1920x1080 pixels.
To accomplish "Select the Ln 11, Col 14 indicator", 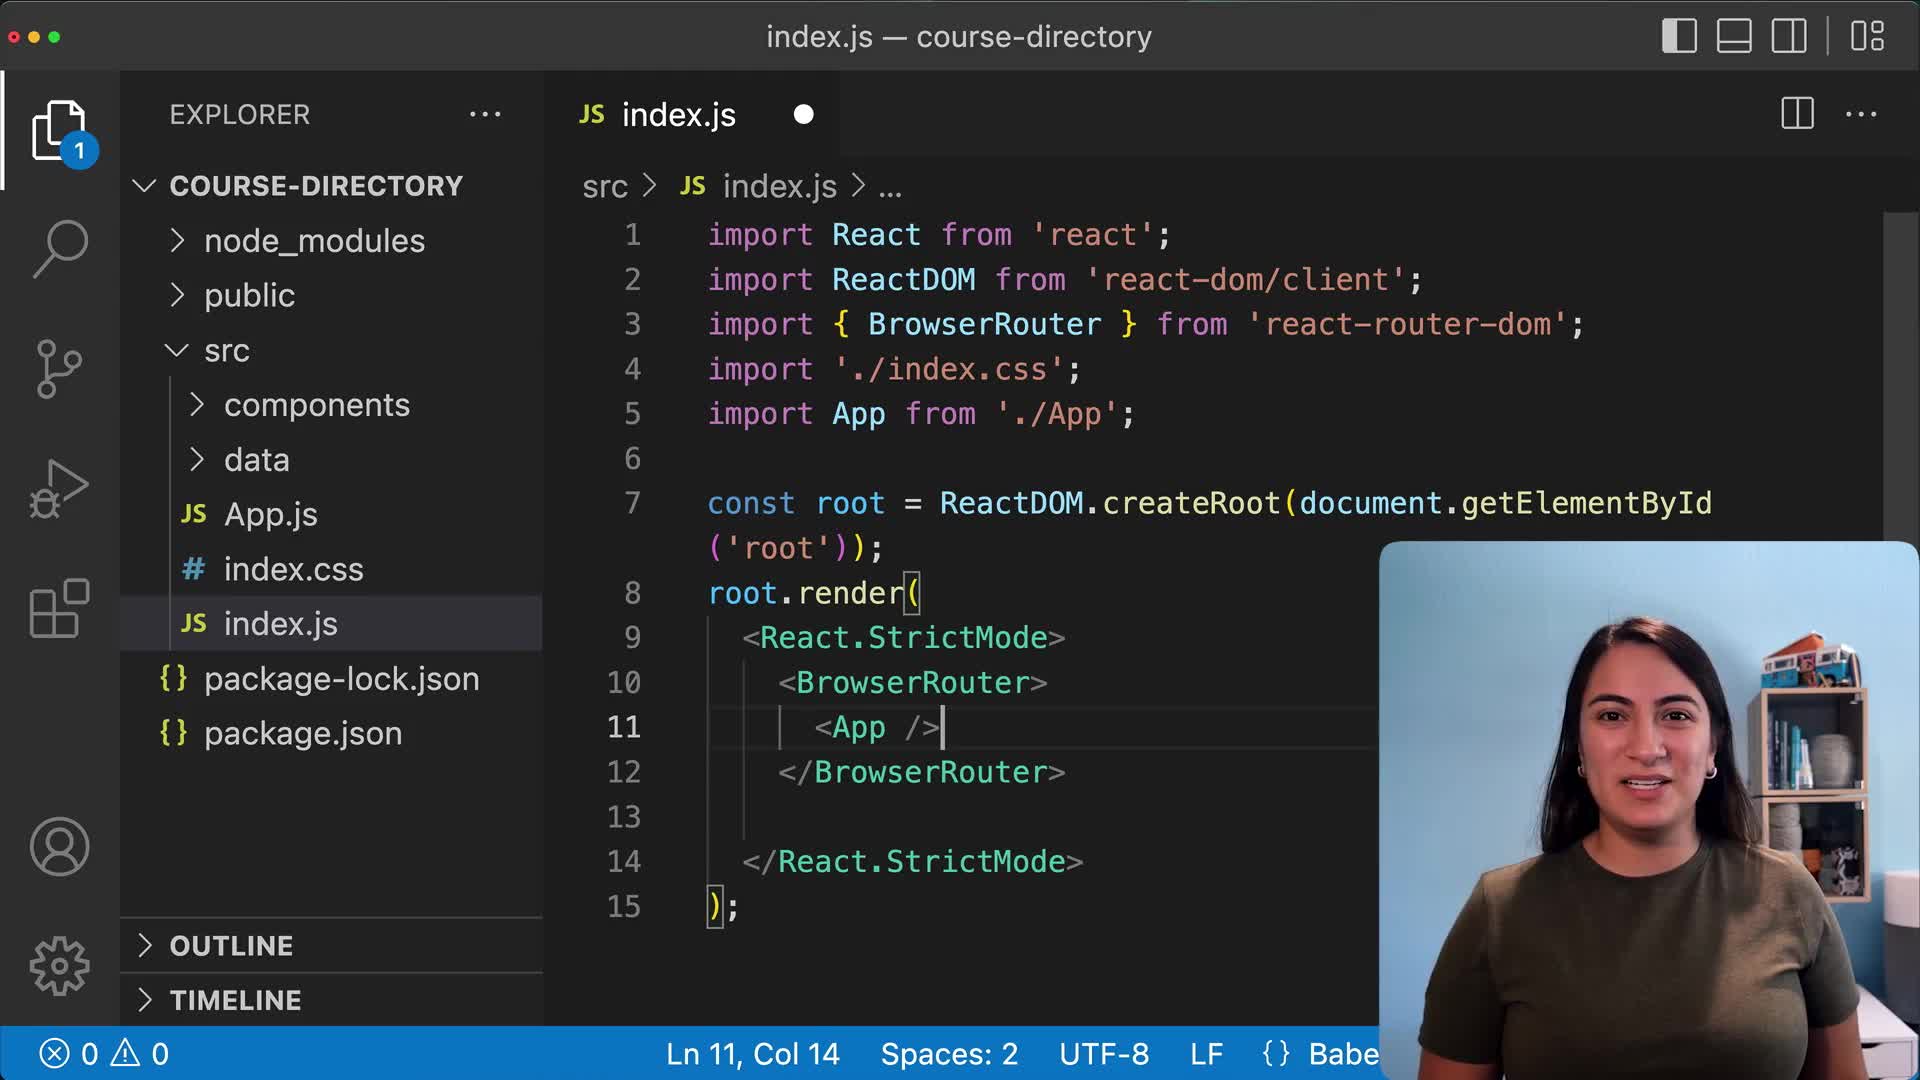I will tap(752, 1053).
